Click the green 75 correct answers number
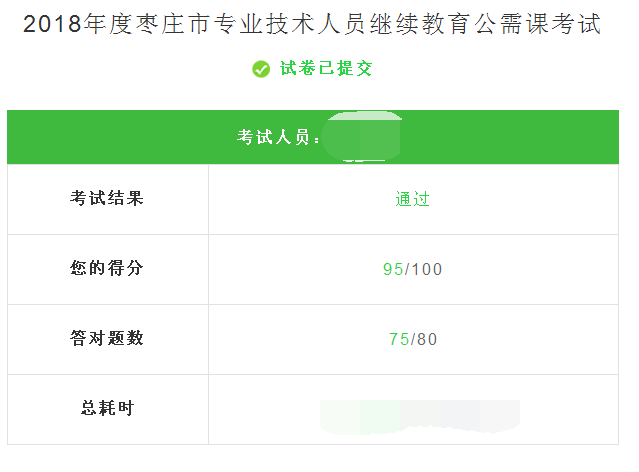The image size is (639, 472). pyautogui.click(x=398, y=339)
